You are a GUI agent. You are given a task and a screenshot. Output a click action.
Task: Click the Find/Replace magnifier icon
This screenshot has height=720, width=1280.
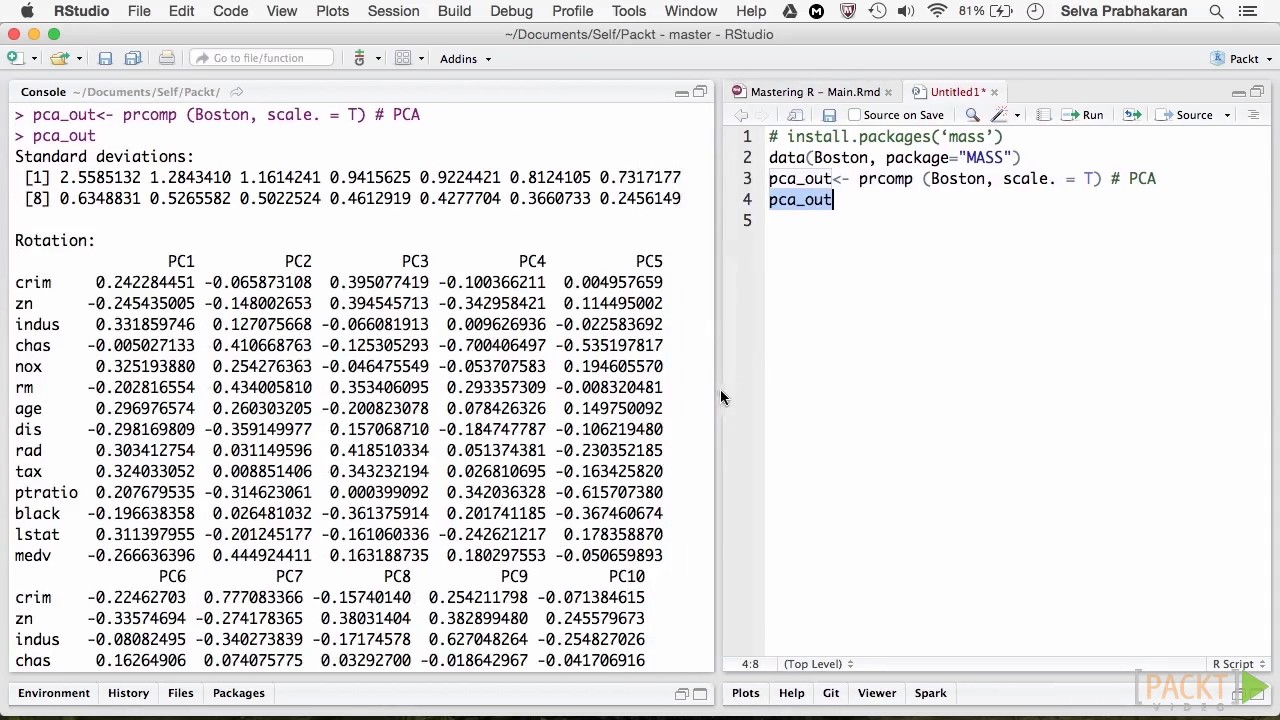click(x=972, y=115)
